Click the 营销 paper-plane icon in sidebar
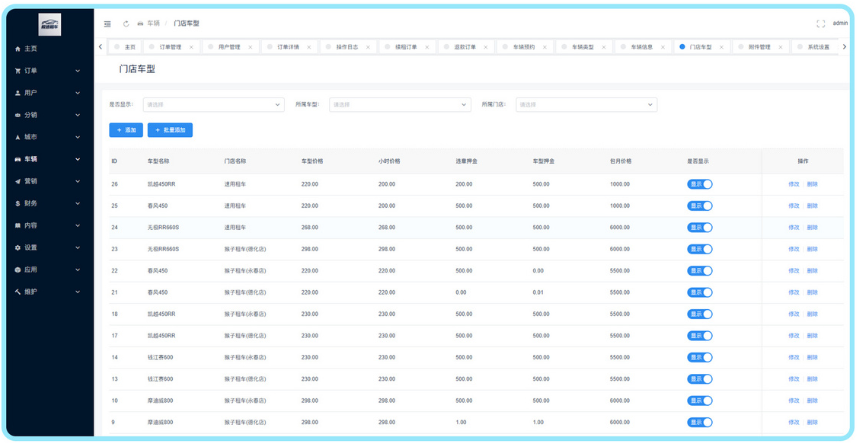Image resolution: width=858 pixels, height=443 pixels. [x=18, y=181]
